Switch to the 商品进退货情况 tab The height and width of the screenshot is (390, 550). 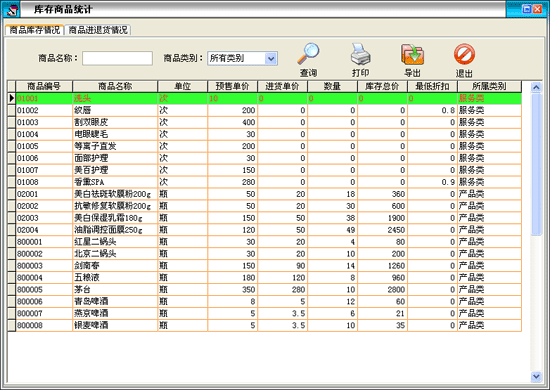point(98,30)
